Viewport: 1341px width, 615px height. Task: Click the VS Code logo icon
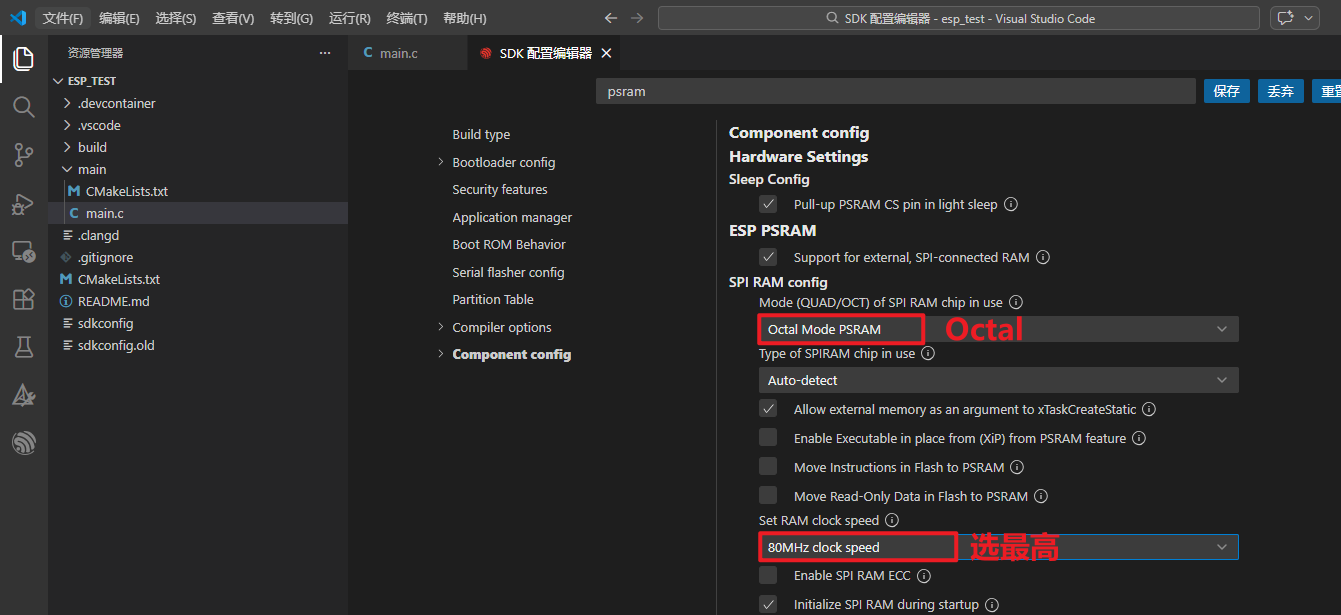pyautogui.click(x=17, y=18)
